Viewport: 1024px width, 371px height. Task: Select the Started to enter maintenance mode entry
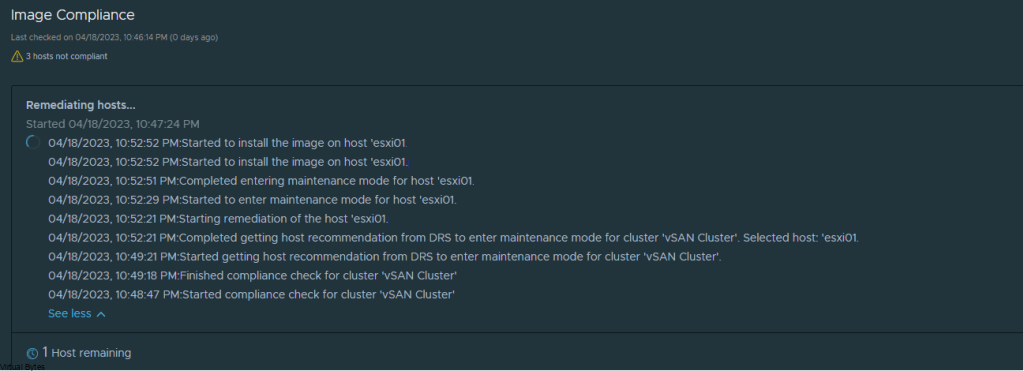pyautogui.click(x=252, y=200)
